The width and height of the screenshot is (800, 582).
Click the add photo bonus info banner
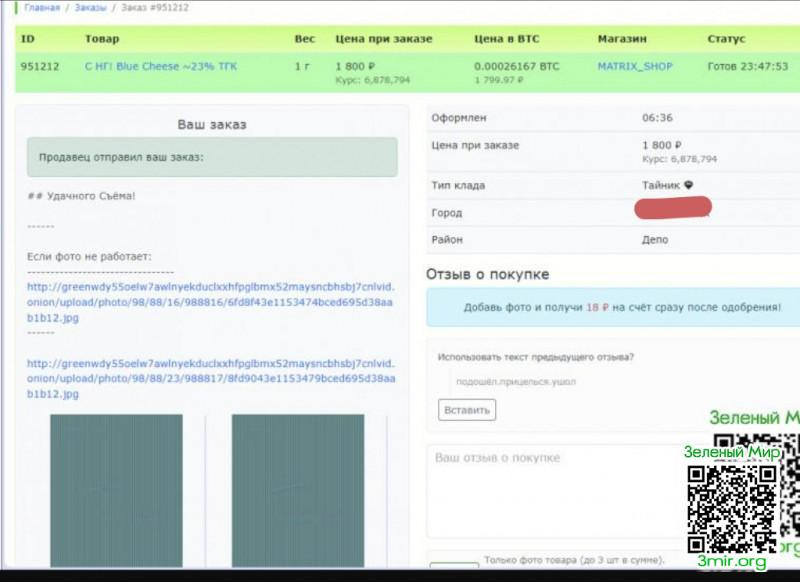click(x=612, y=307)
